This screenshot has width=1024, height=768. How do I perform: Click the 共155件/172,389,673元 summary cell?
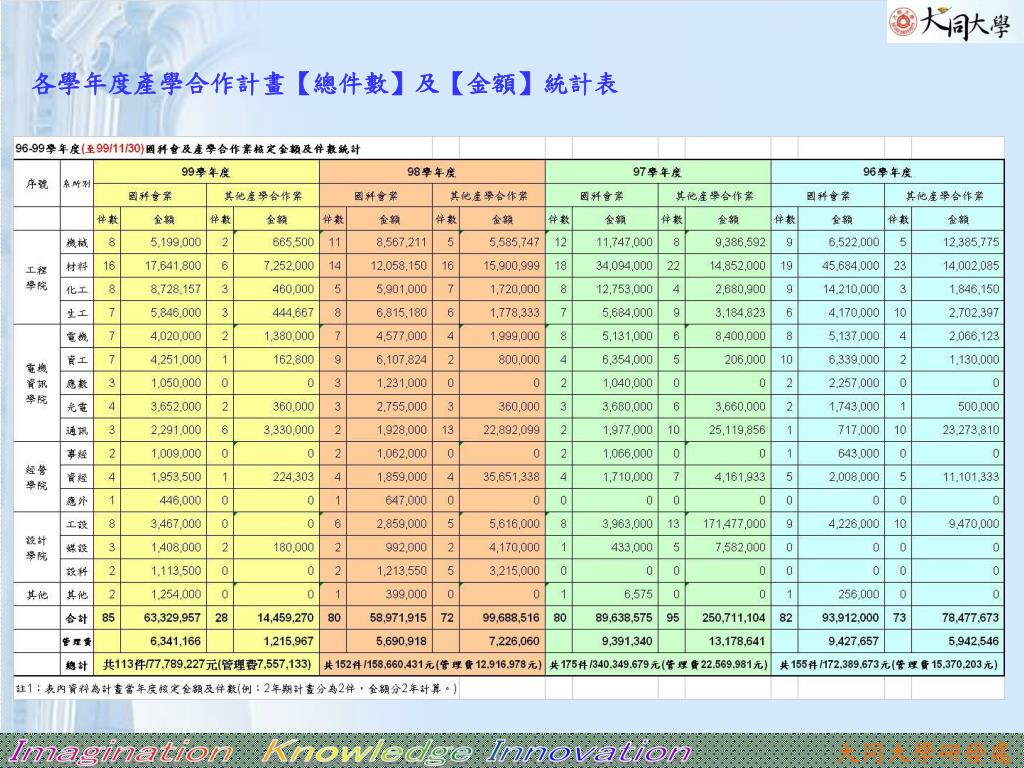pos(888,665)
